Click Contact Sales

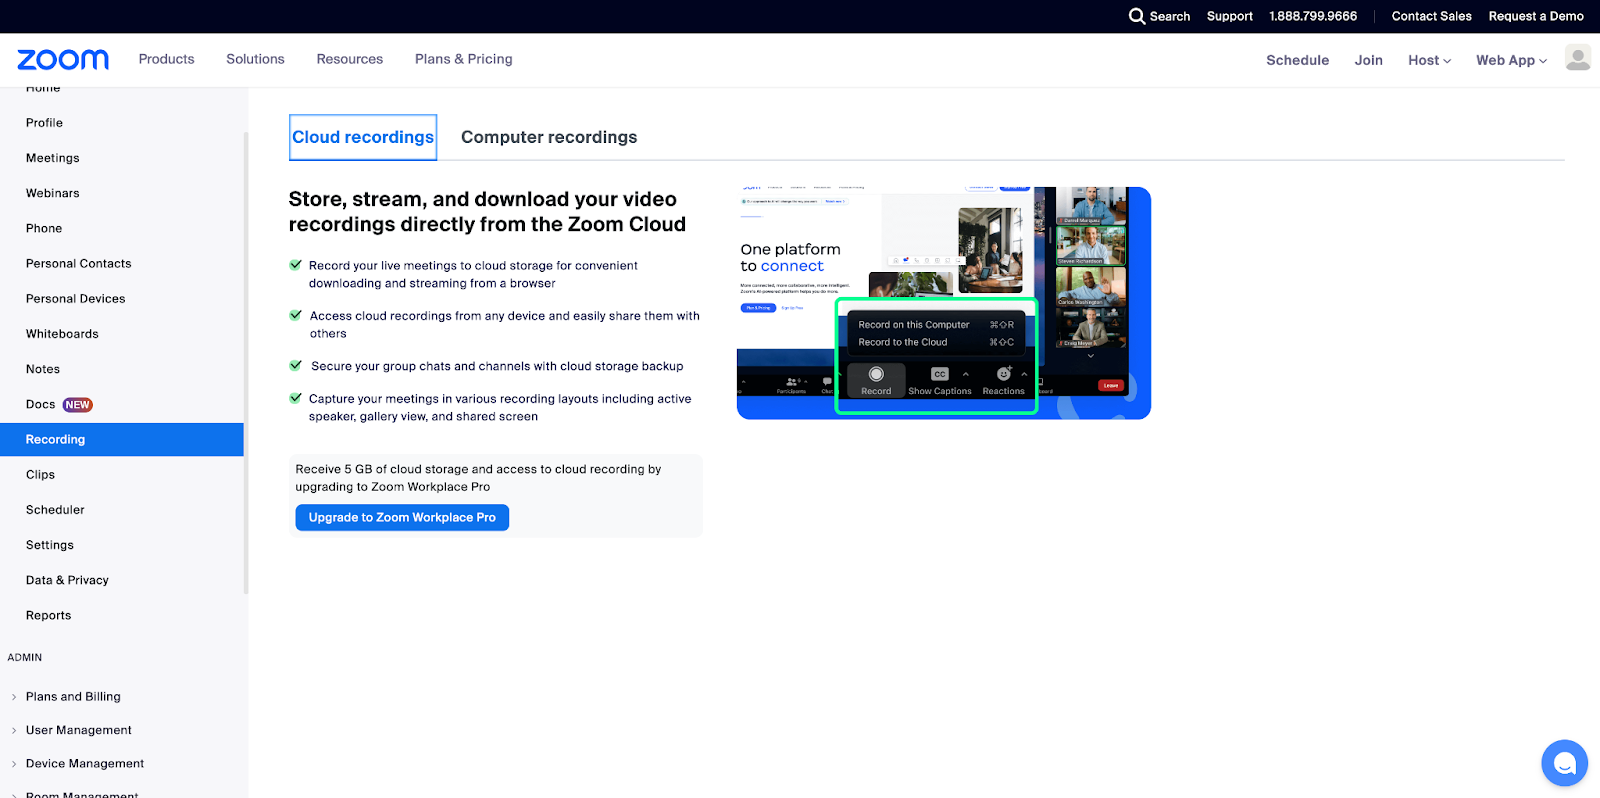(x=1431, y=16)
